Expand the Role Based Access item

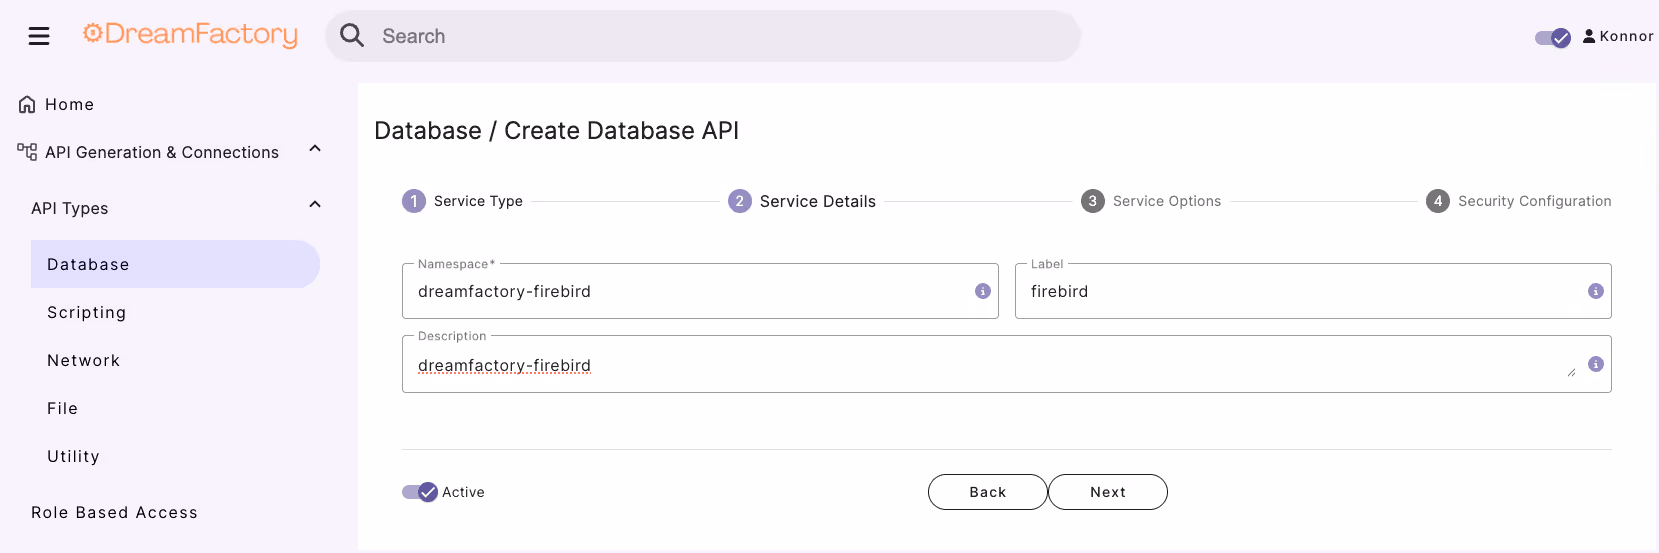114,512
